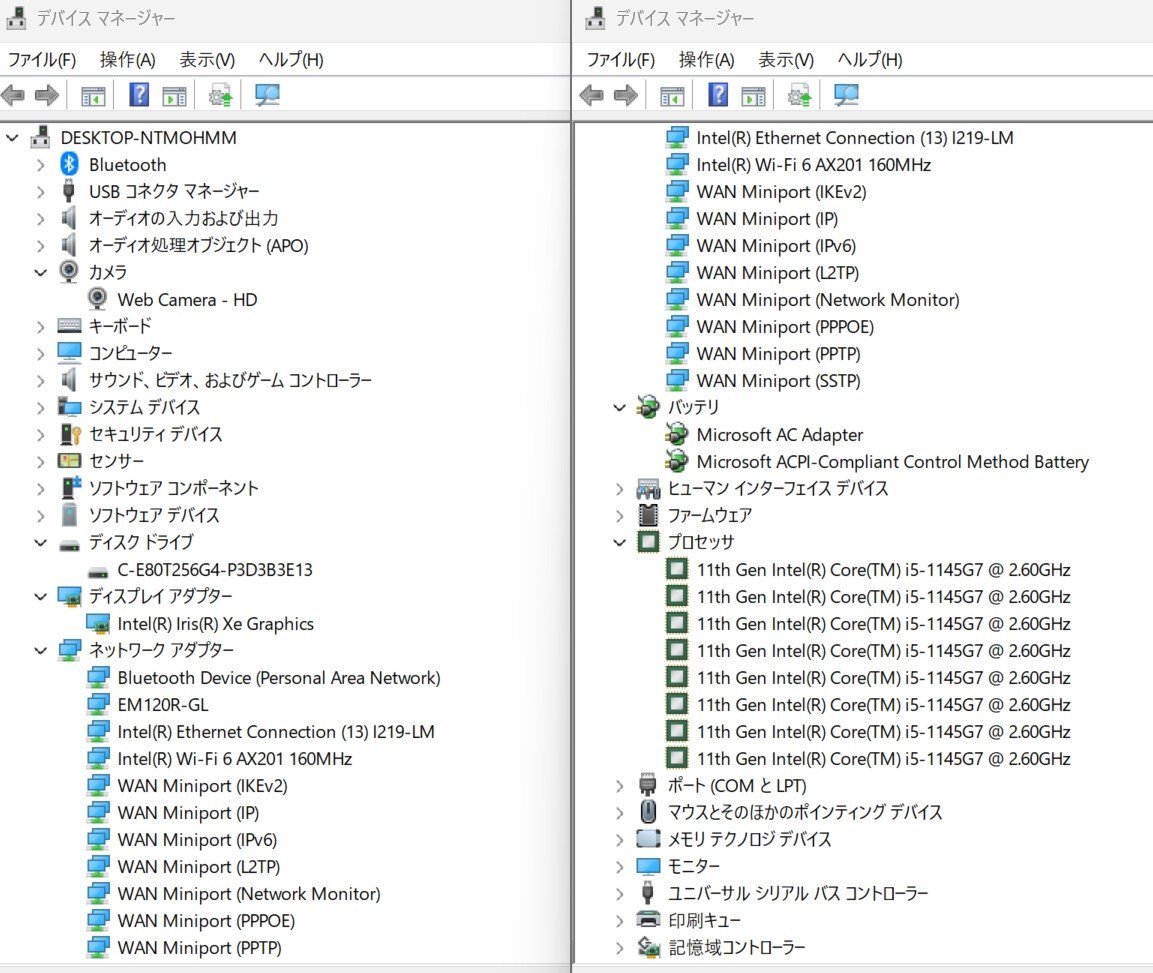Collapse the プロセッサ category
1153x973 pixels.
click(619, 543)
